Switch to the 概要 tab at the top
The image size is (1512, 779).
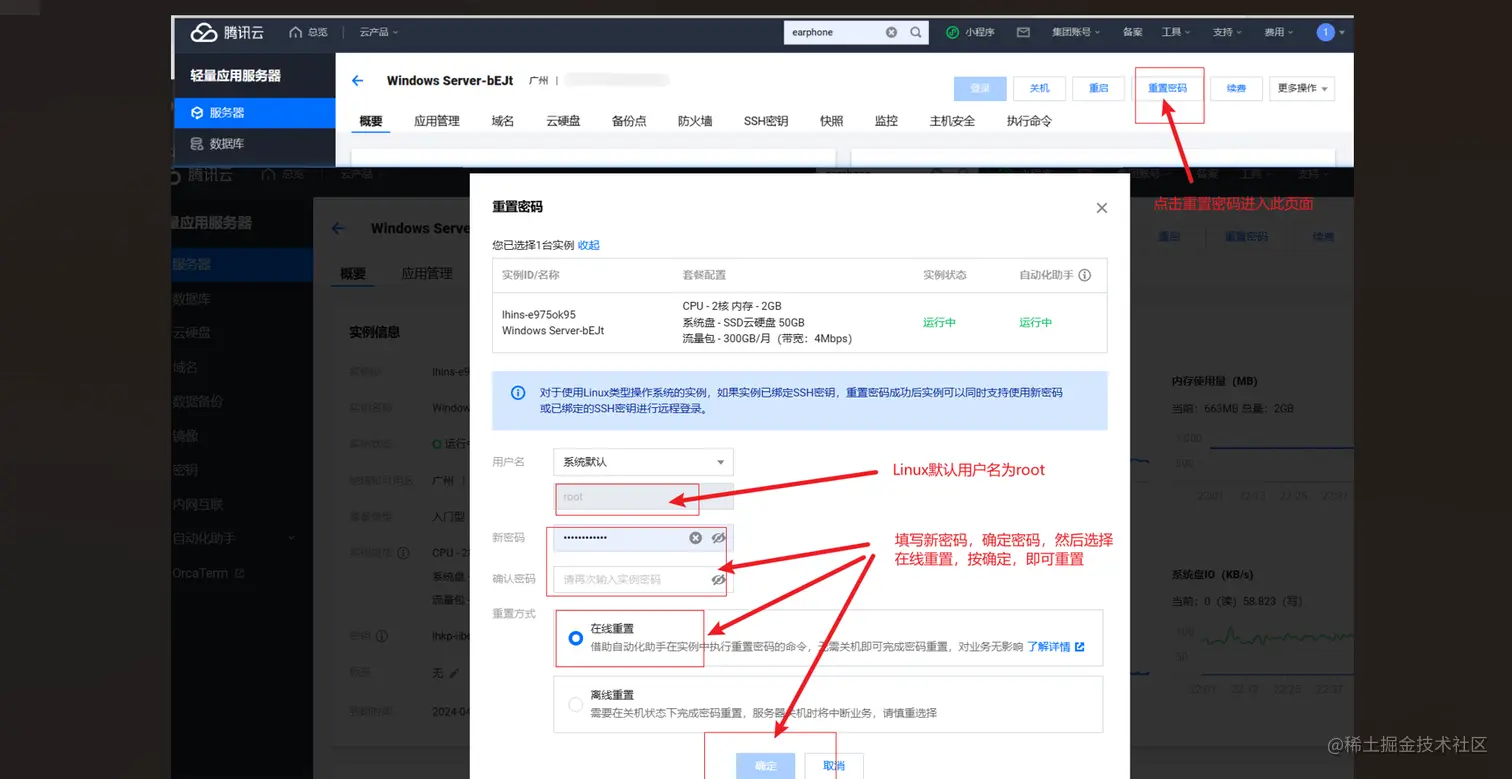(371, 121)
